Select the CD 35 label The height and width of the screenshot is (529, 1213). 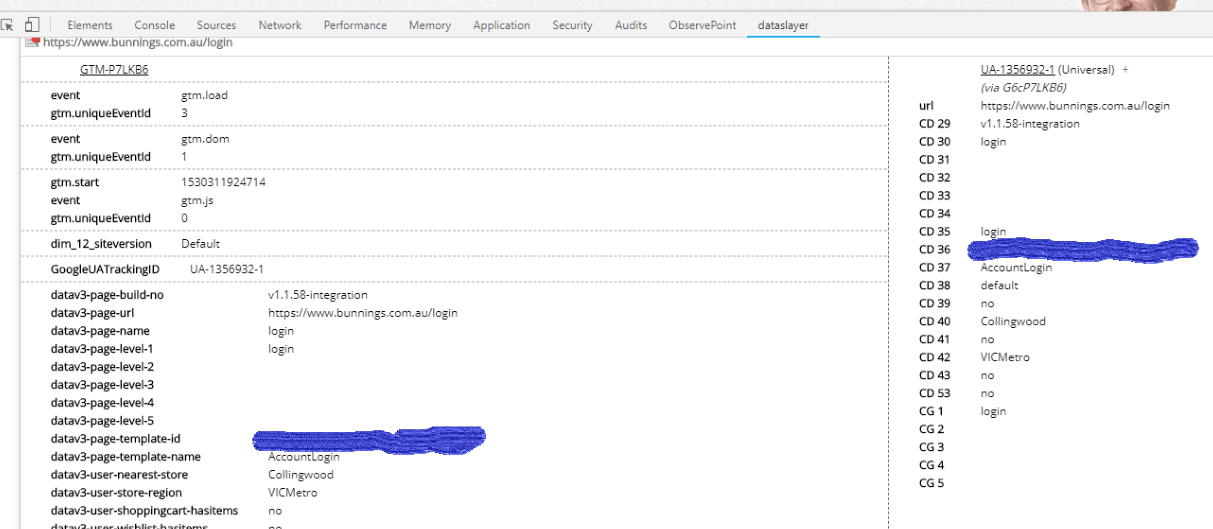[935, 232]
